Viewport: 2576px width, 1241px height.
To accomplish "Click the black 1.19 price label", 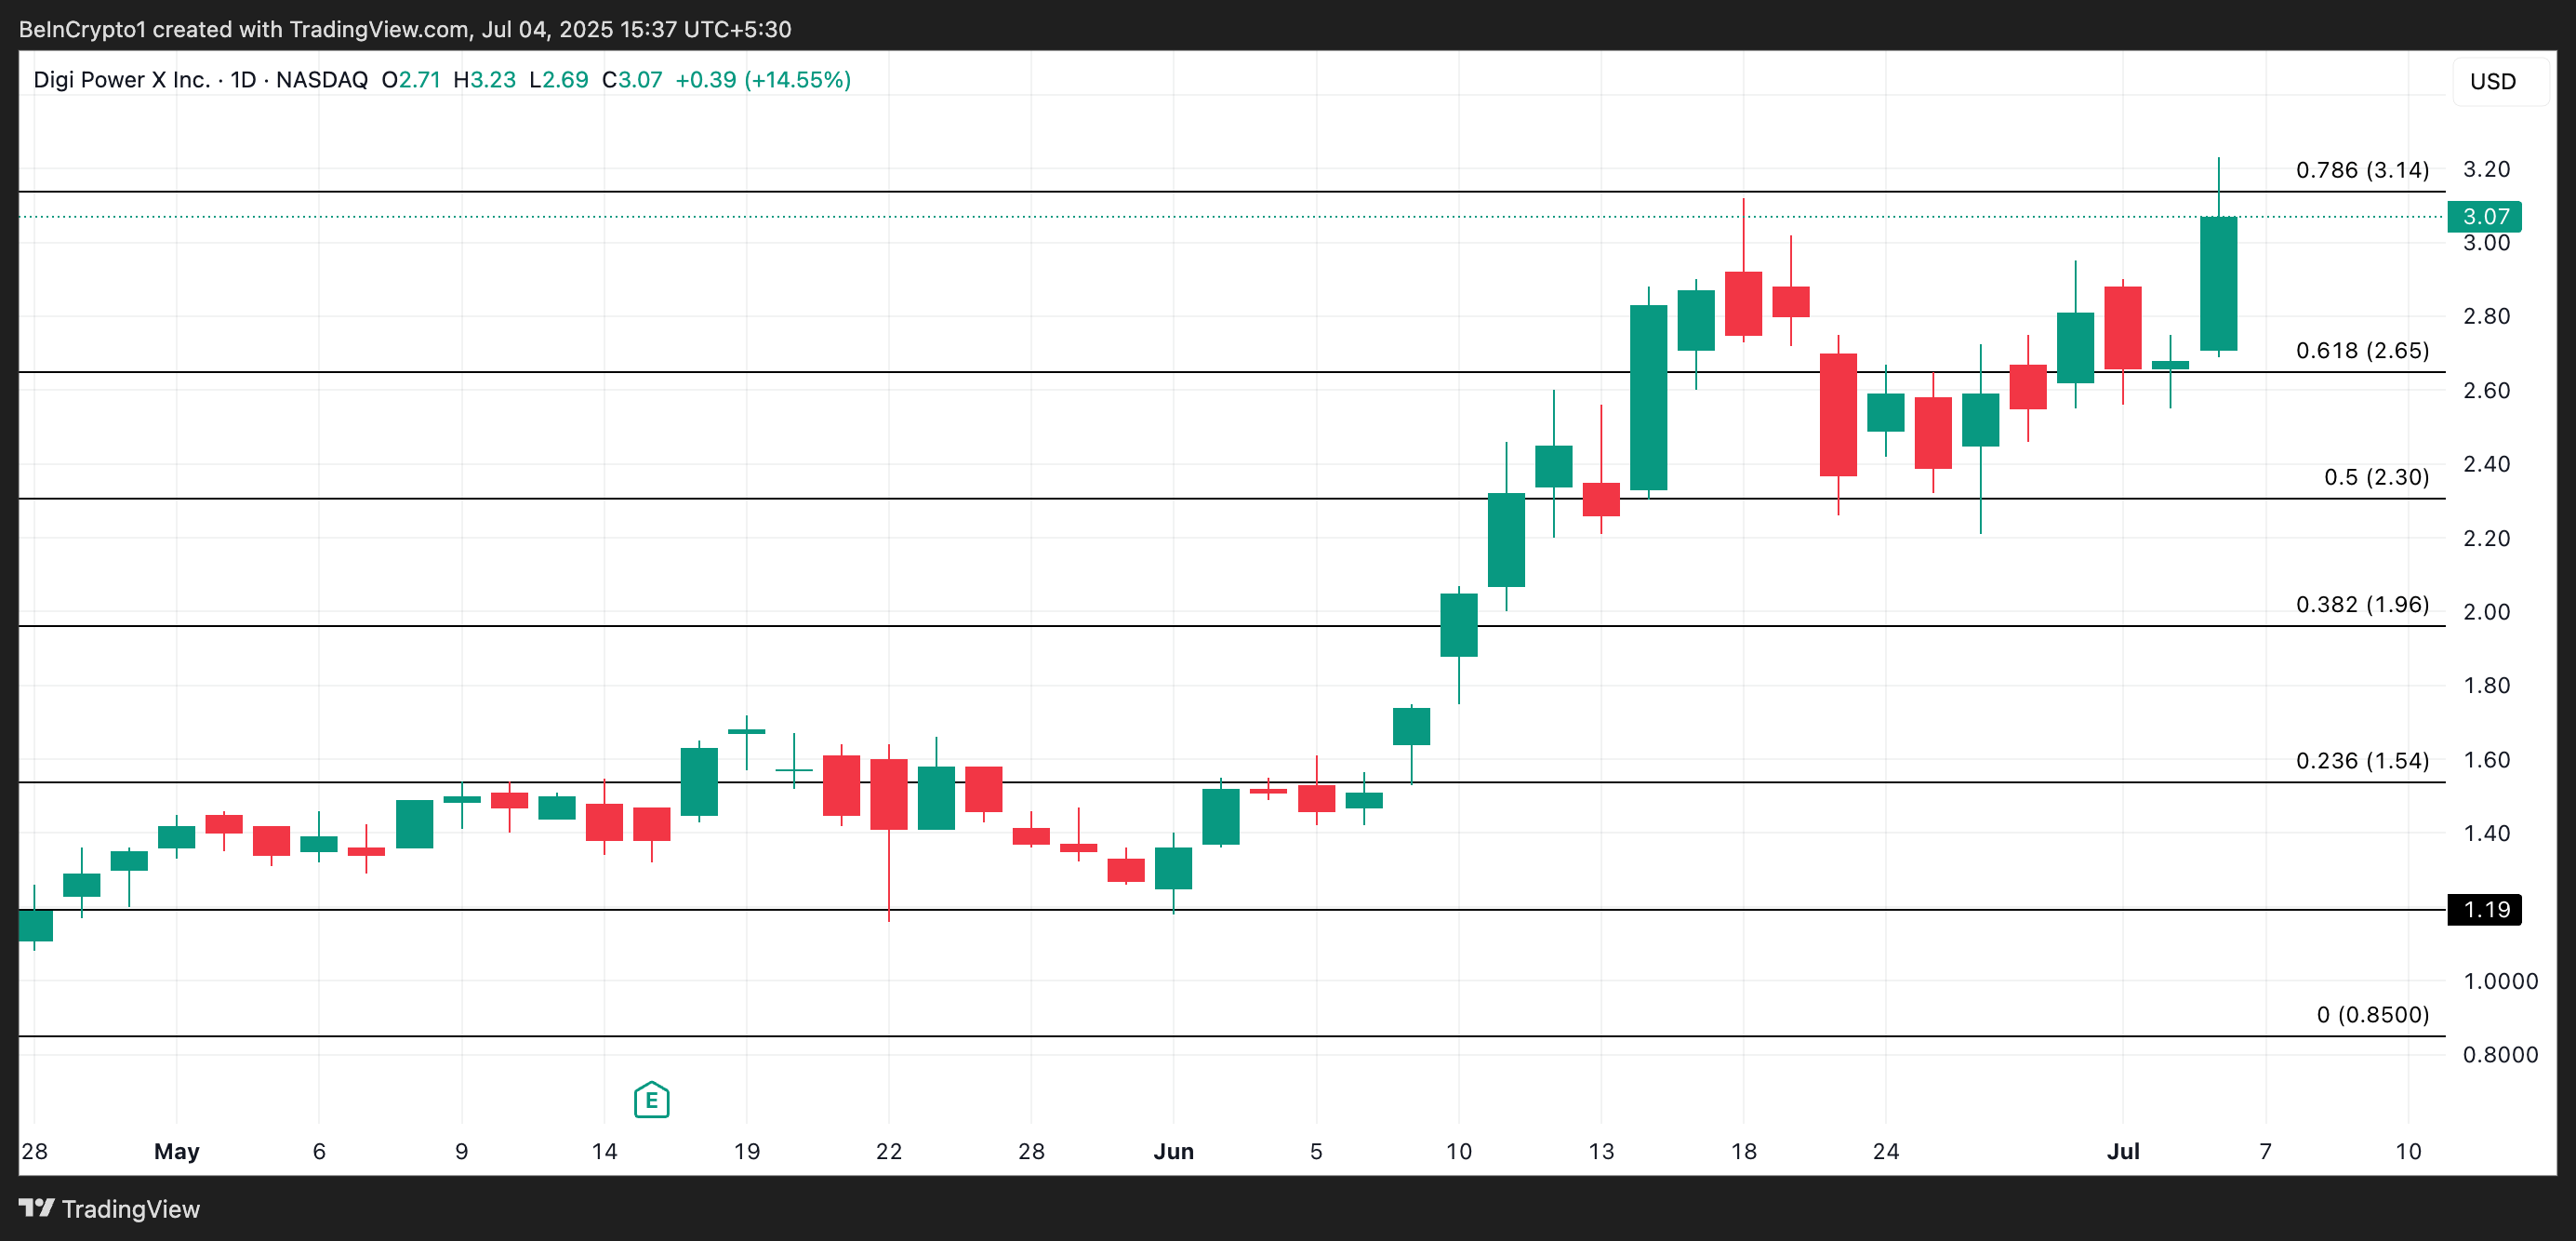I will [2484, 909].
